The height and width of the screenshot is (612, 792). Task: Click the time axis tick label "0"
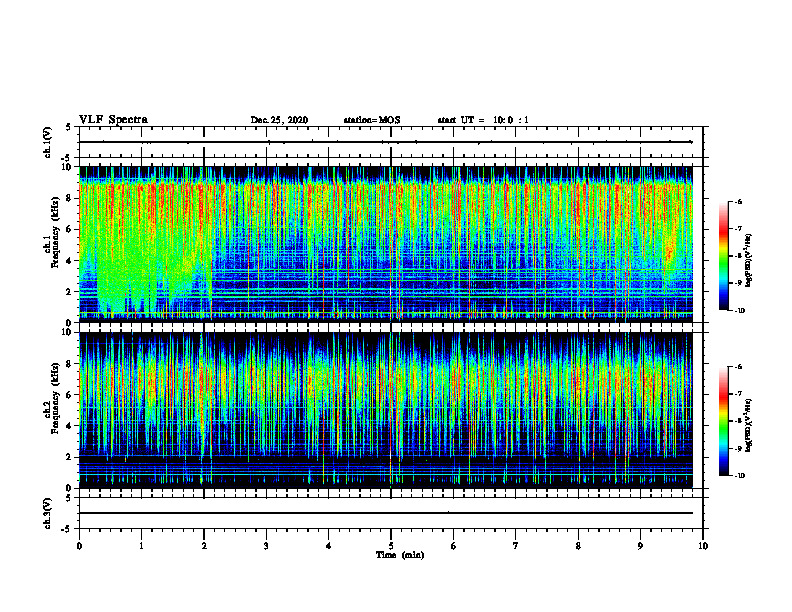79,546
